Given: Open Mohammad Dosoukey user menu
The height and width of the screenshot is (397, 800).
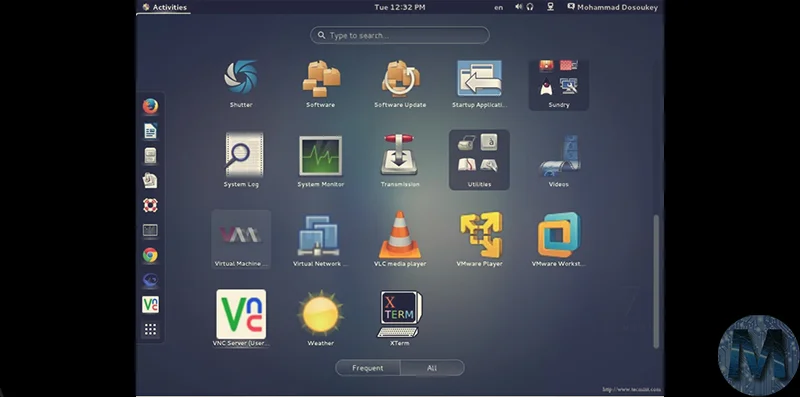Looking at the screenshot, I should point(612,7).
